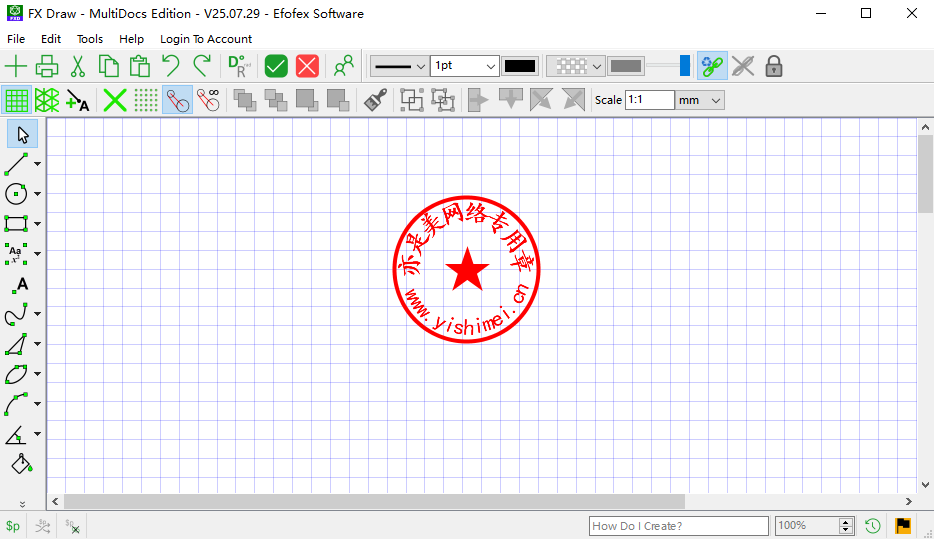
Task: Cut selection with the scissors icon
Action: pyautogui.click(x=77, y=66)
